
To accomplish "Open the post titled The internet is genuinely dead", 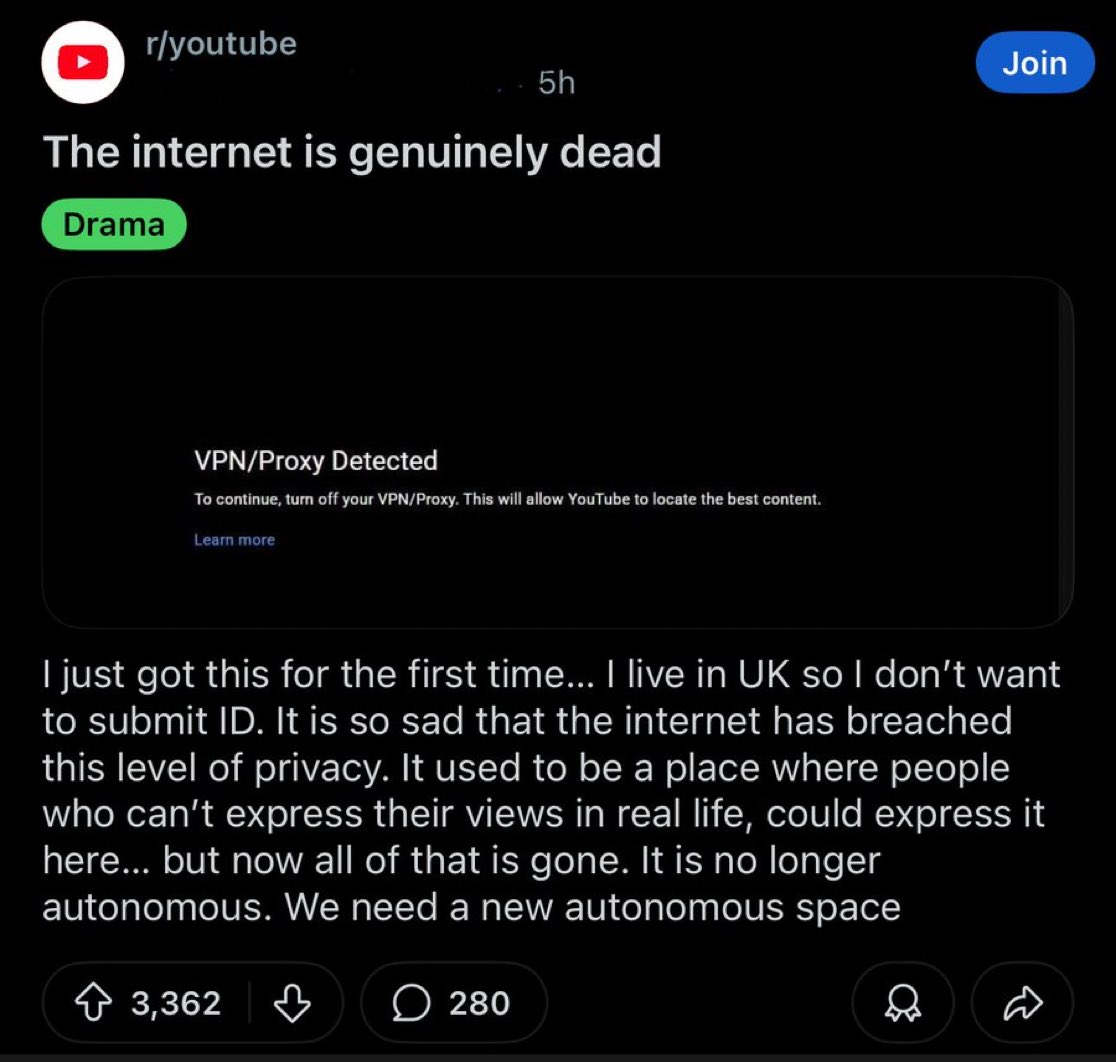I will pyautogui.click(x=352, y=152).
